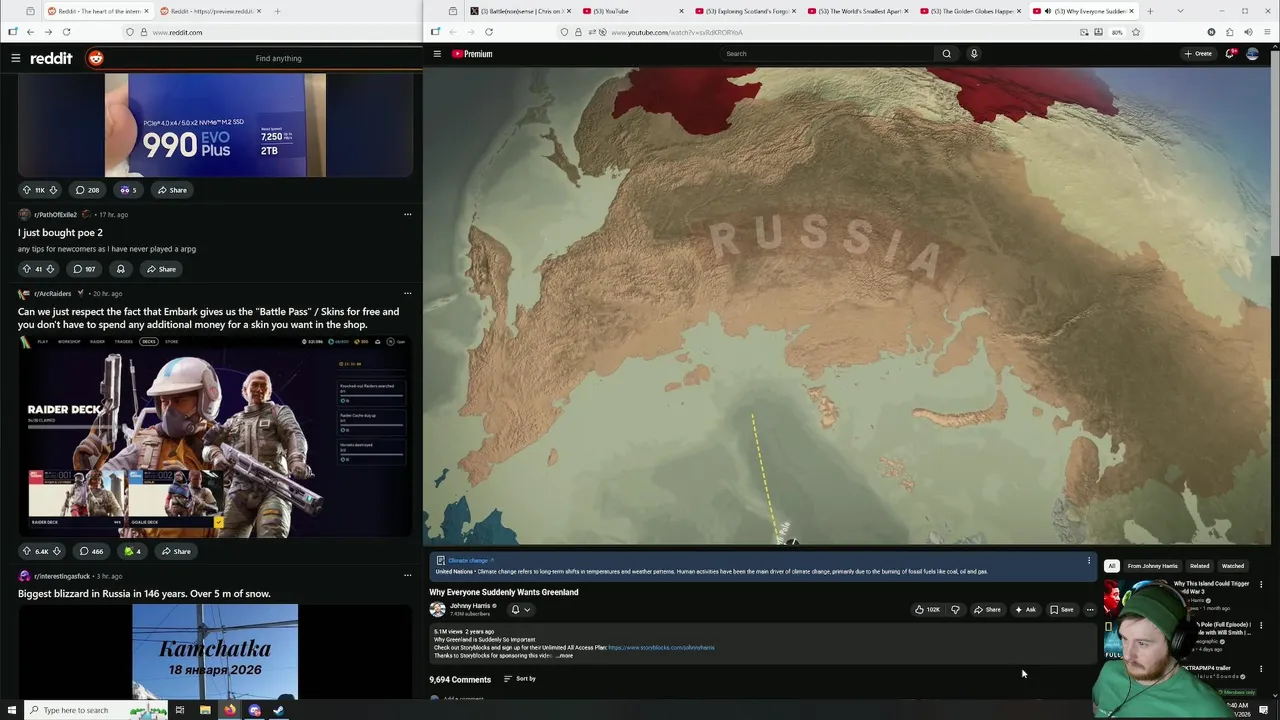1280x720 pixels.
Task: Save the Greenland video to playlist
Action: (1061, 609)
